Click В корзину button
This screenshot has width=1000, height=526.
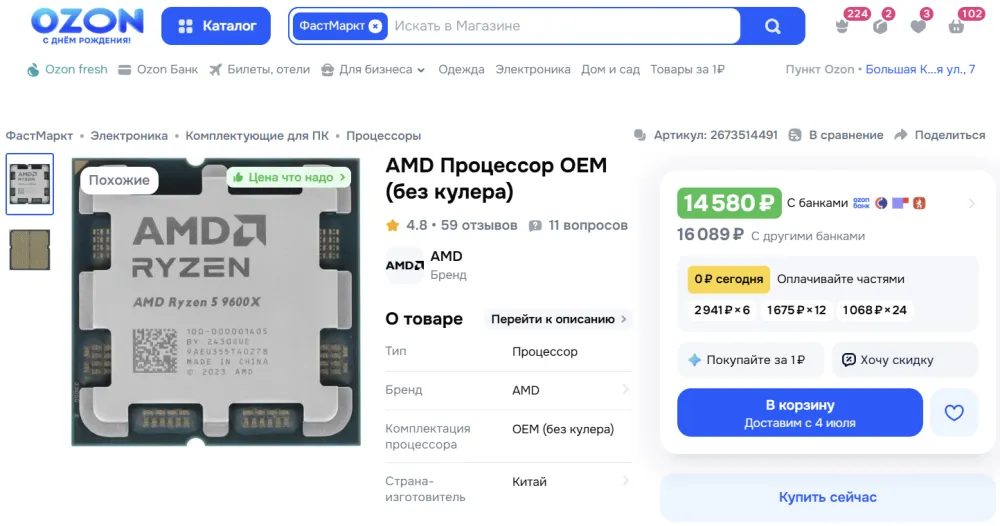point(800,413)
